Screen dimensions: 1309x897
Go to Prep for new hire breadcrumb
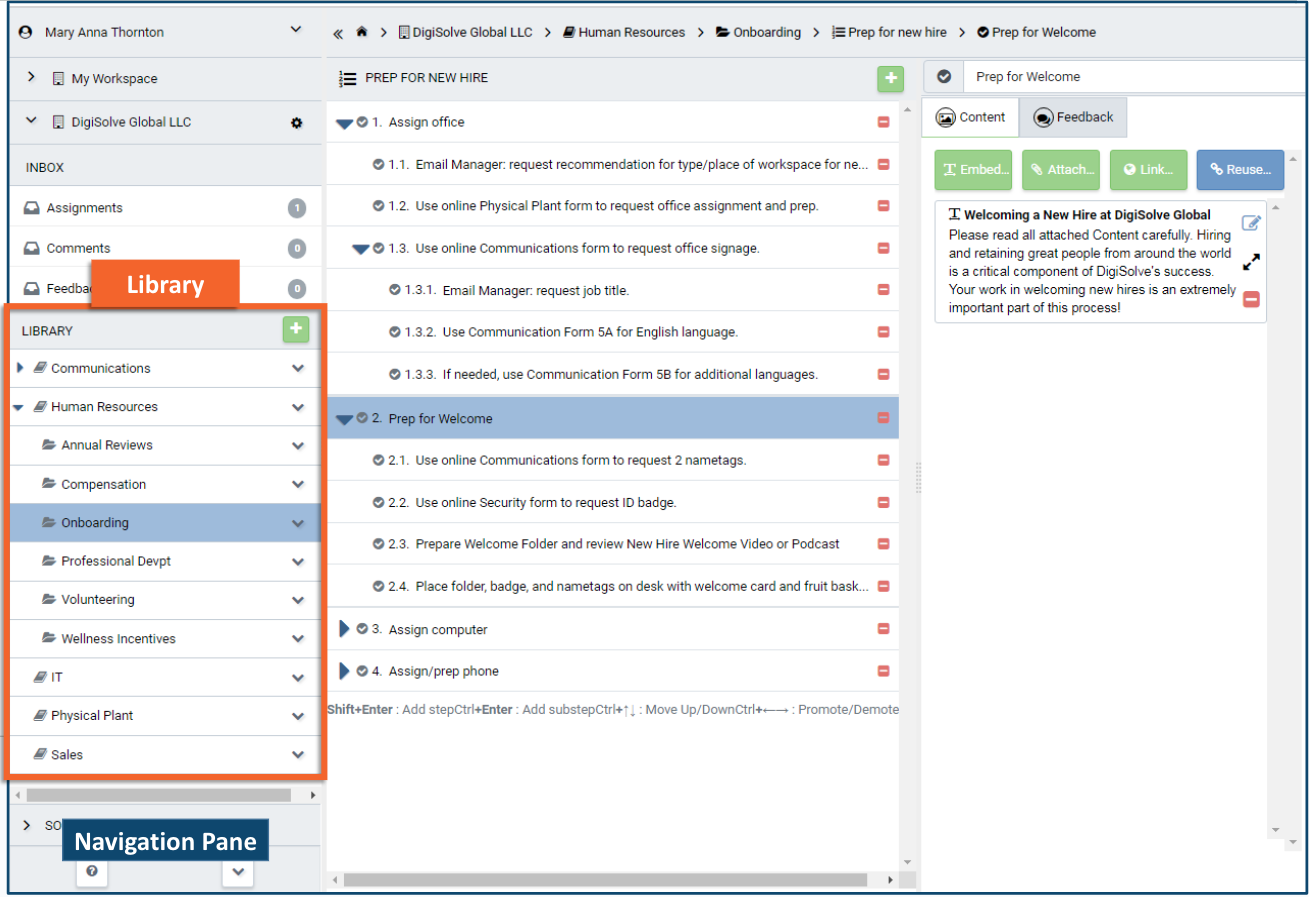889,33
